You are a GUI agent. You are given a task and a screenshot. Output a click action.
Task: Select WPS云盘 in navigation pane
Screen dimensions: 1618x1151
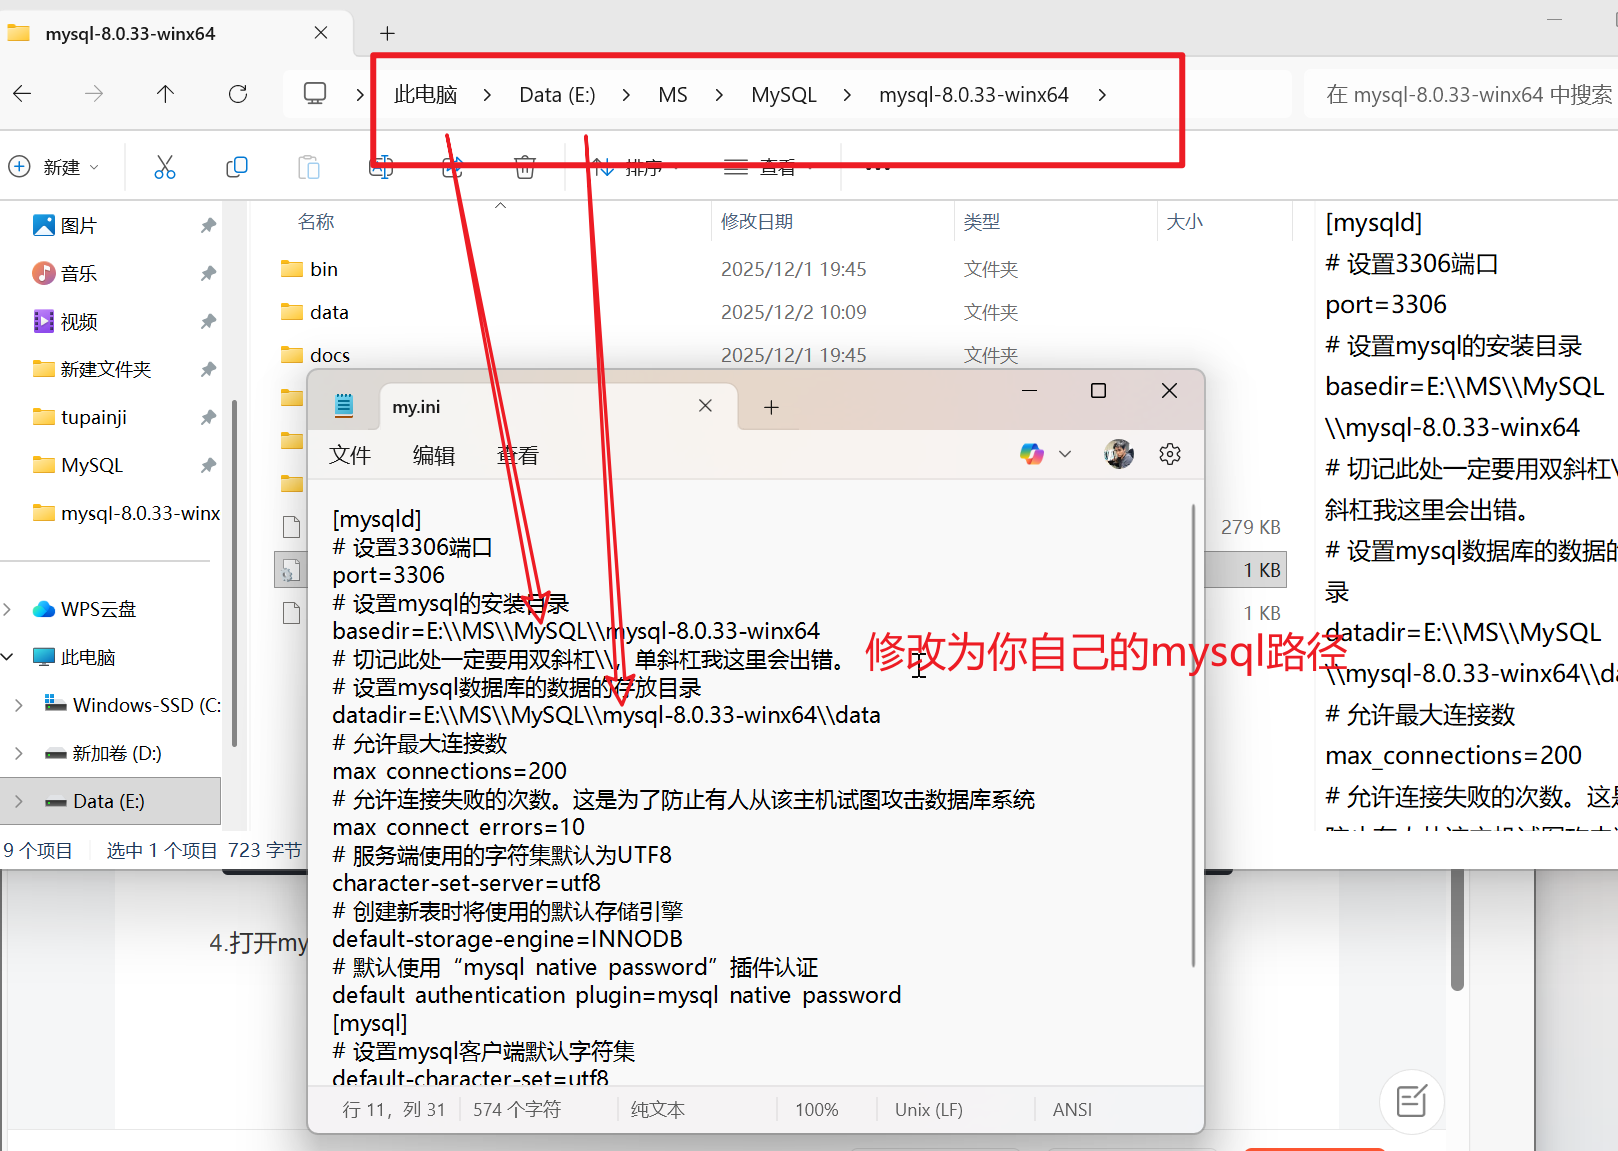[98, 610]
